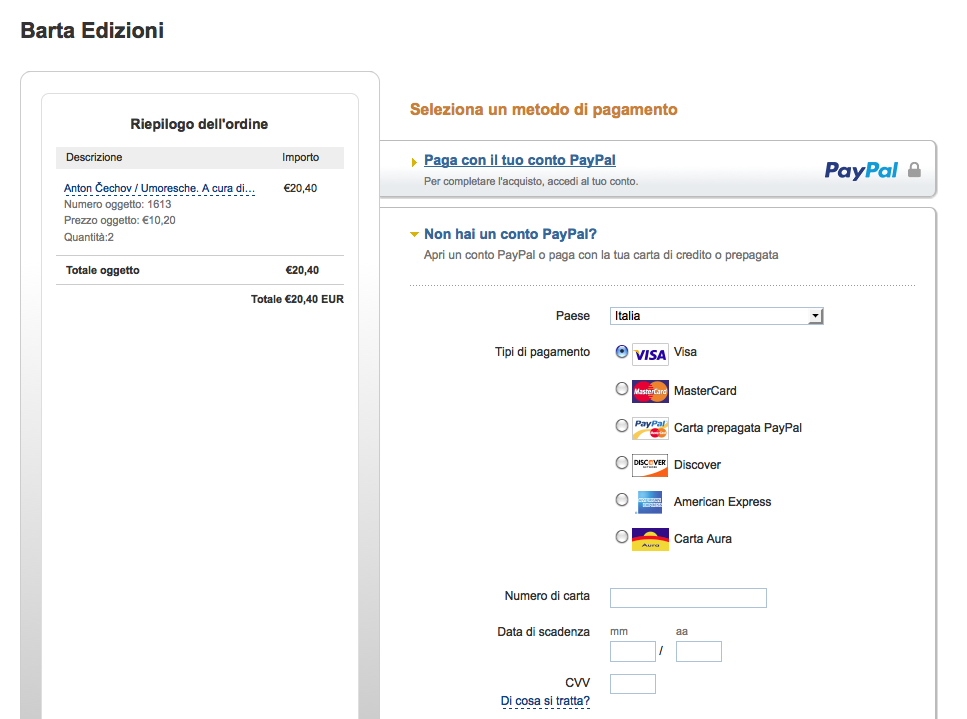Click the 'Barta Edizioni' merchant title
The image size is (967, 719).
coord(93,30)
